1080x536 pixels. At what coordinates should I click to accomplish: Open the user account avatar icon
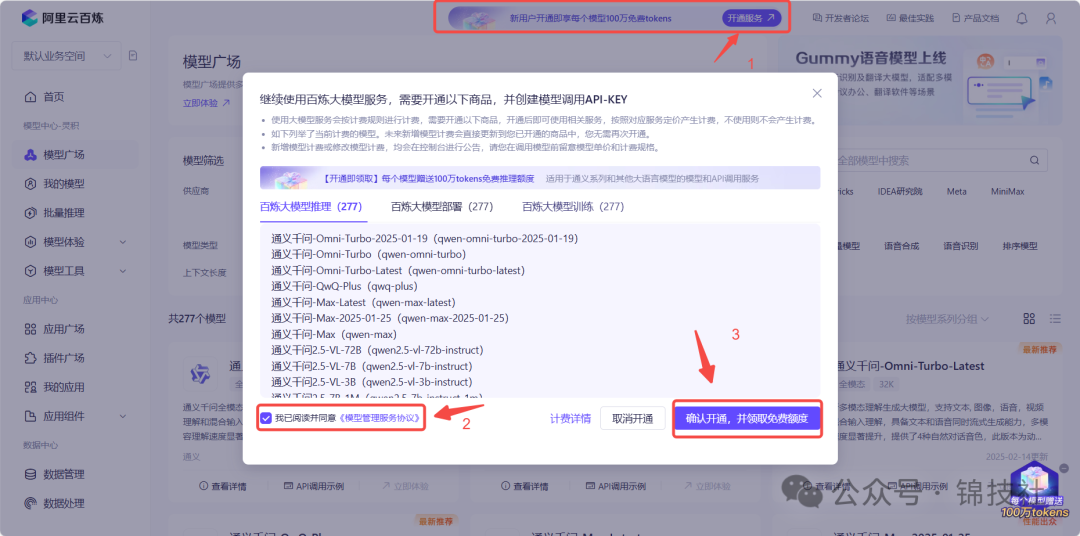1050,18
